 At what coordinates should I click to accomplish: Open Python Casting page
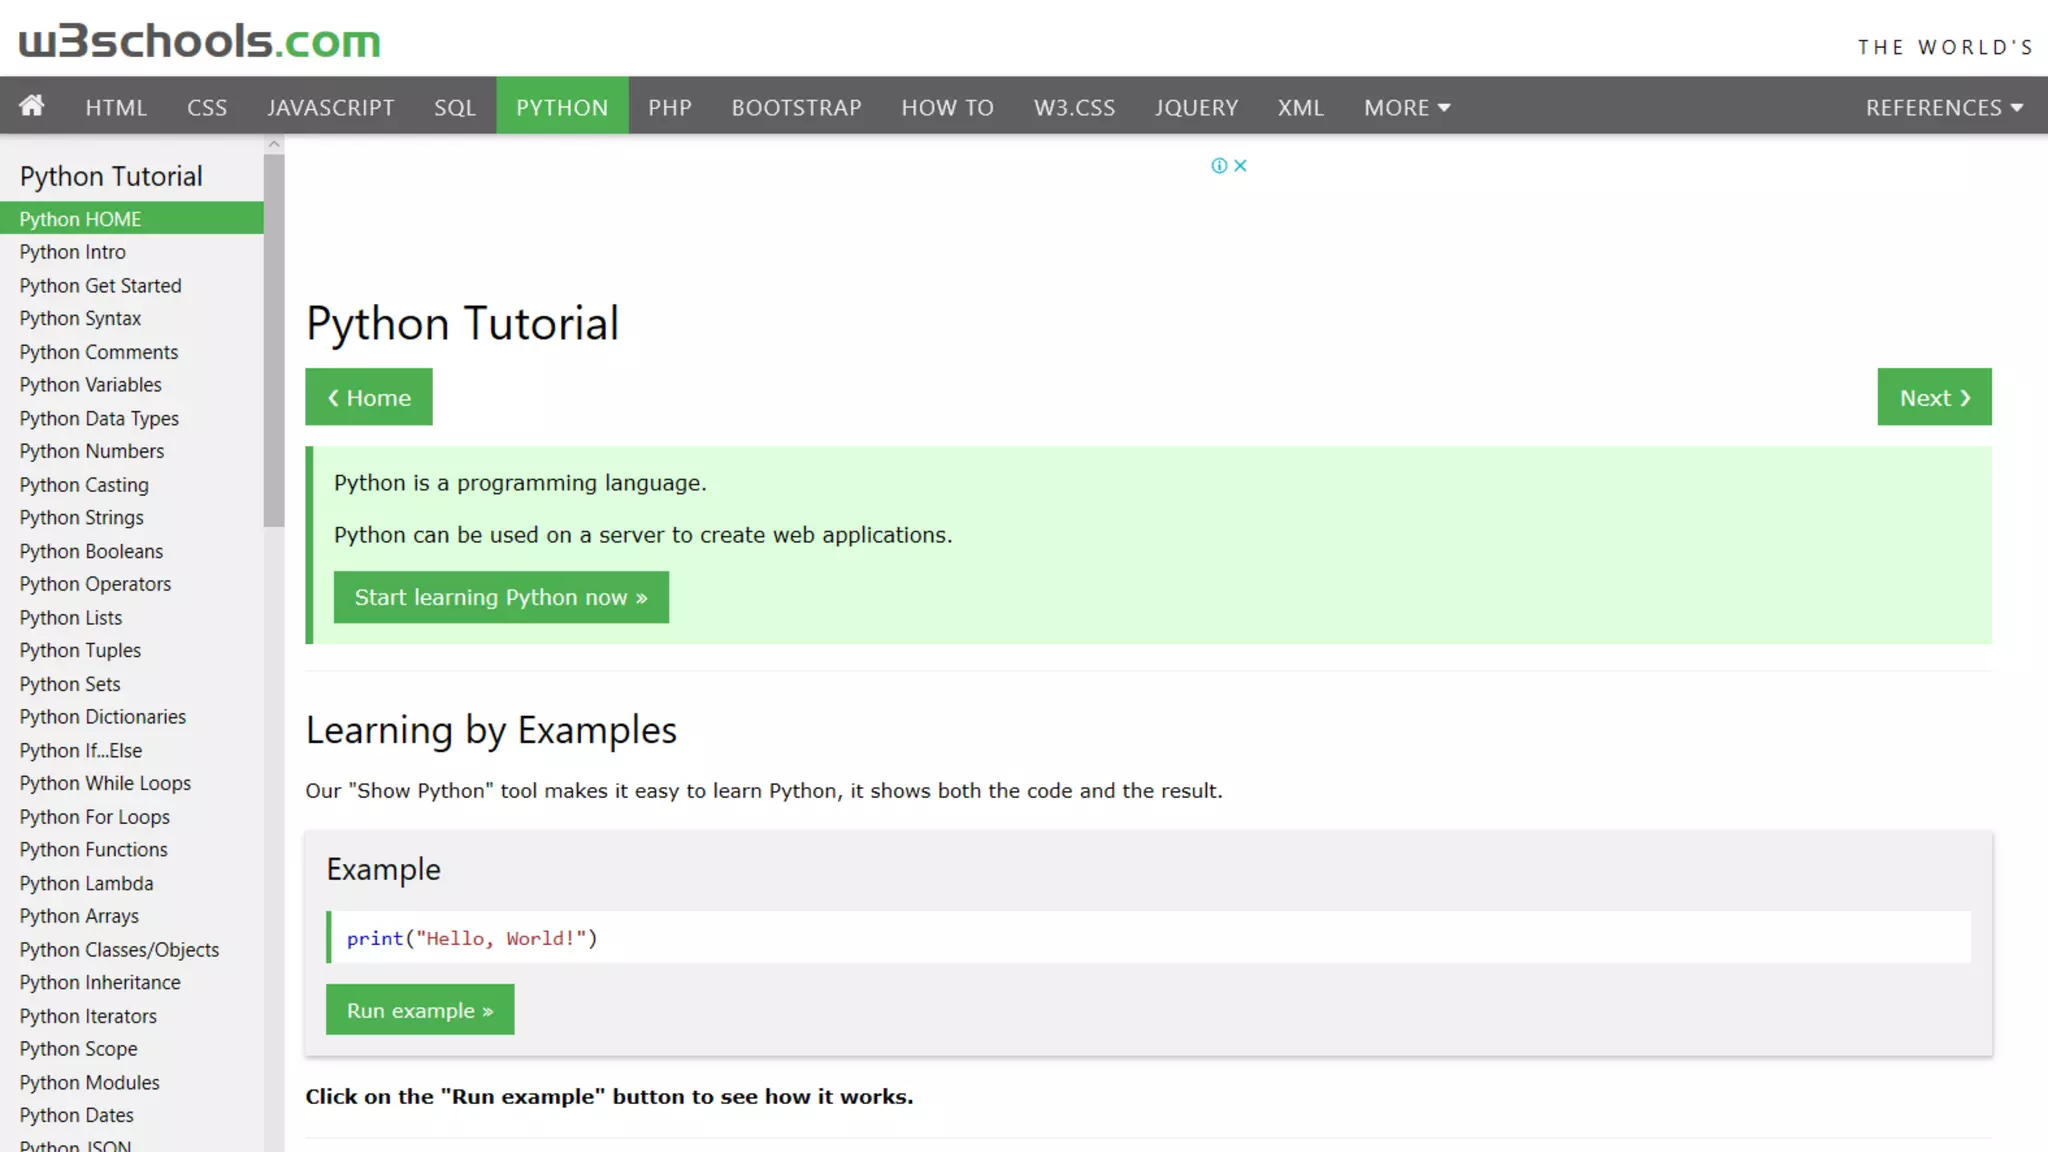pos(132,485)
